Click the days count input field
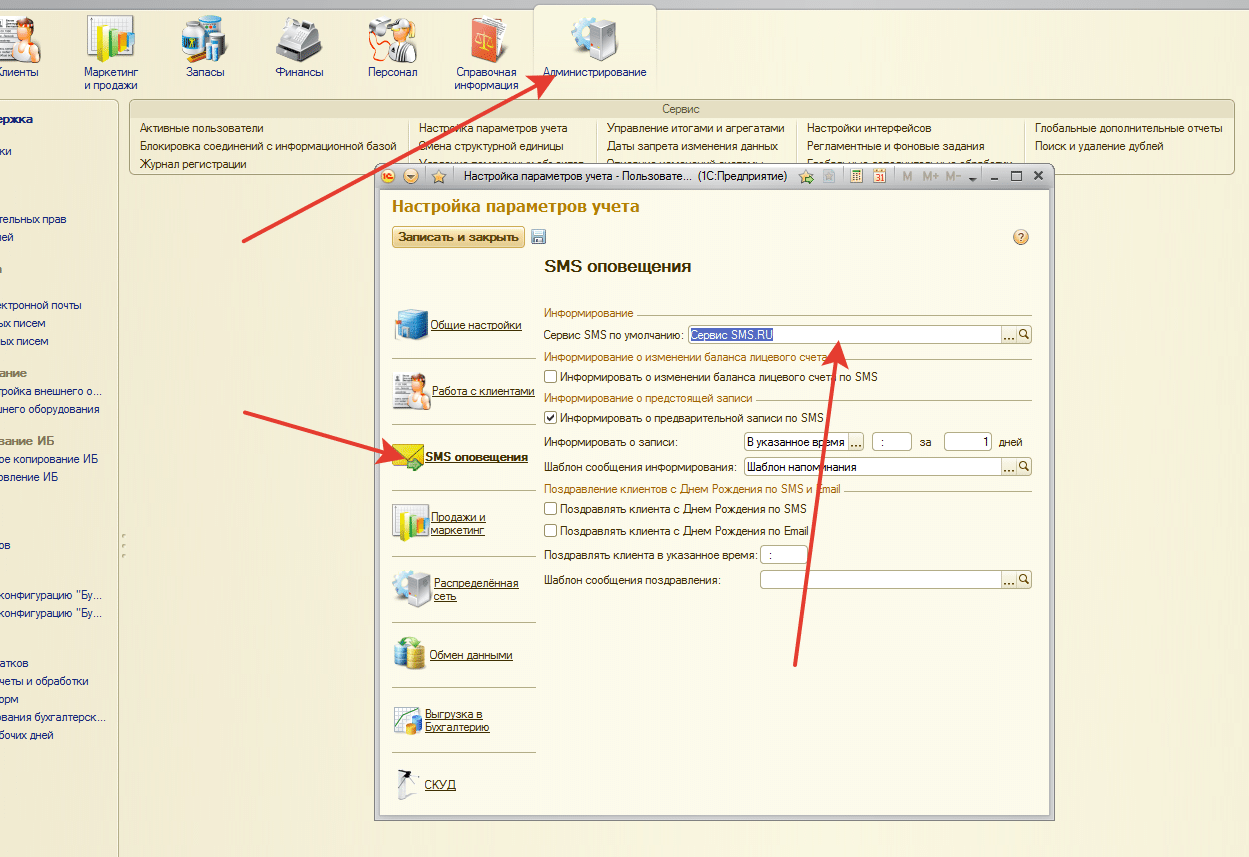This screenshot has height=857, width=1249. click(967, 441)
